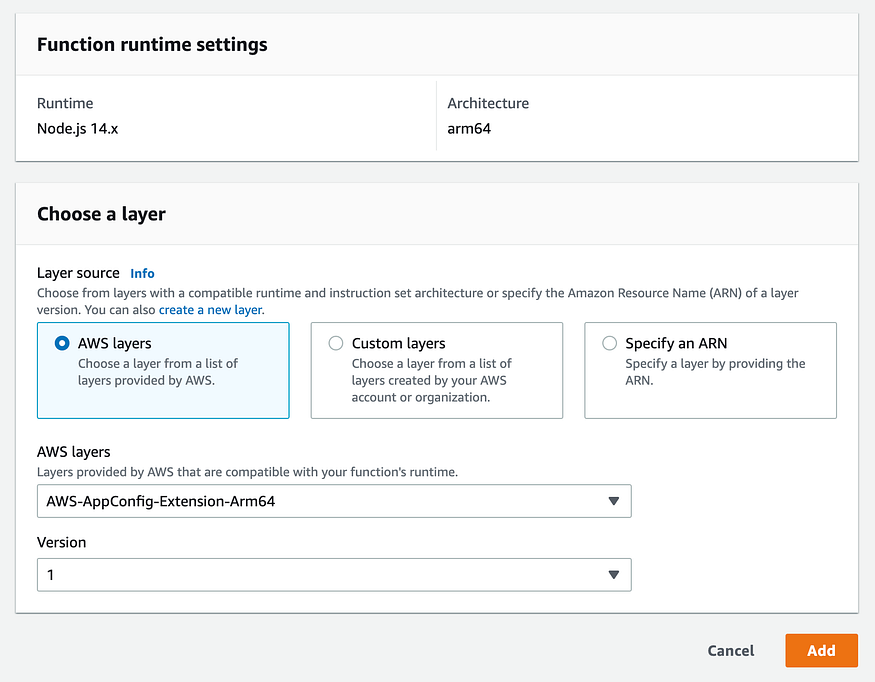
Task: Click the AWS-AppConfig-Extension-Arm64 selection field
Action: tap(334, 501)
